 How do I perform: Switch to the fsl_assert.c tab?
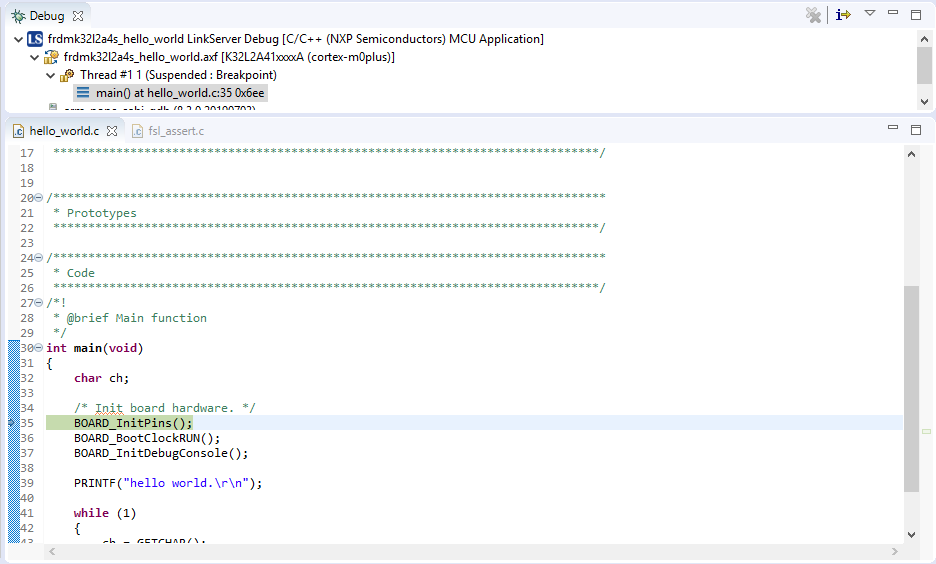tap(175, 131)
